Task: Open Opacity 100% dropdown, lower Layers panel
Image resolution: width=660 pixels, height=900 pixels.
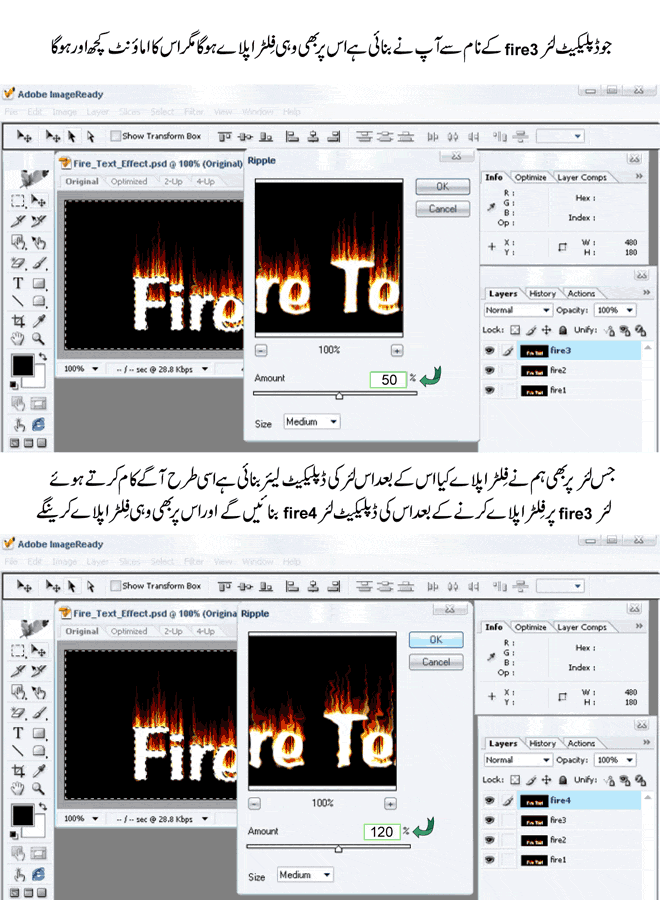Action: coord(615,760)
